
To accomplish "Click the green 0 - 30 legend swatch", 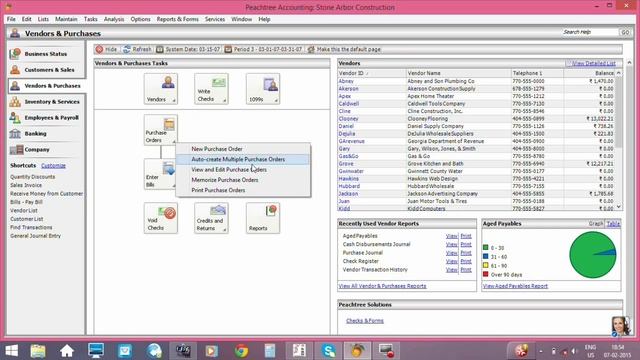I will click(x=486, y=247).
